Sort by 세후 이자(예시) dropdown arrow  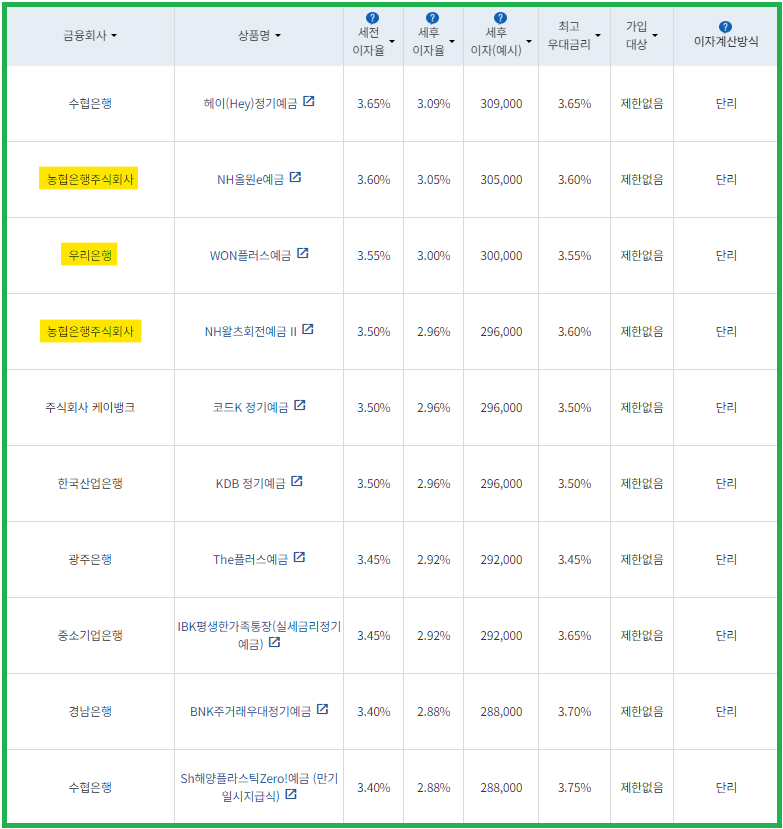point(529,41)
